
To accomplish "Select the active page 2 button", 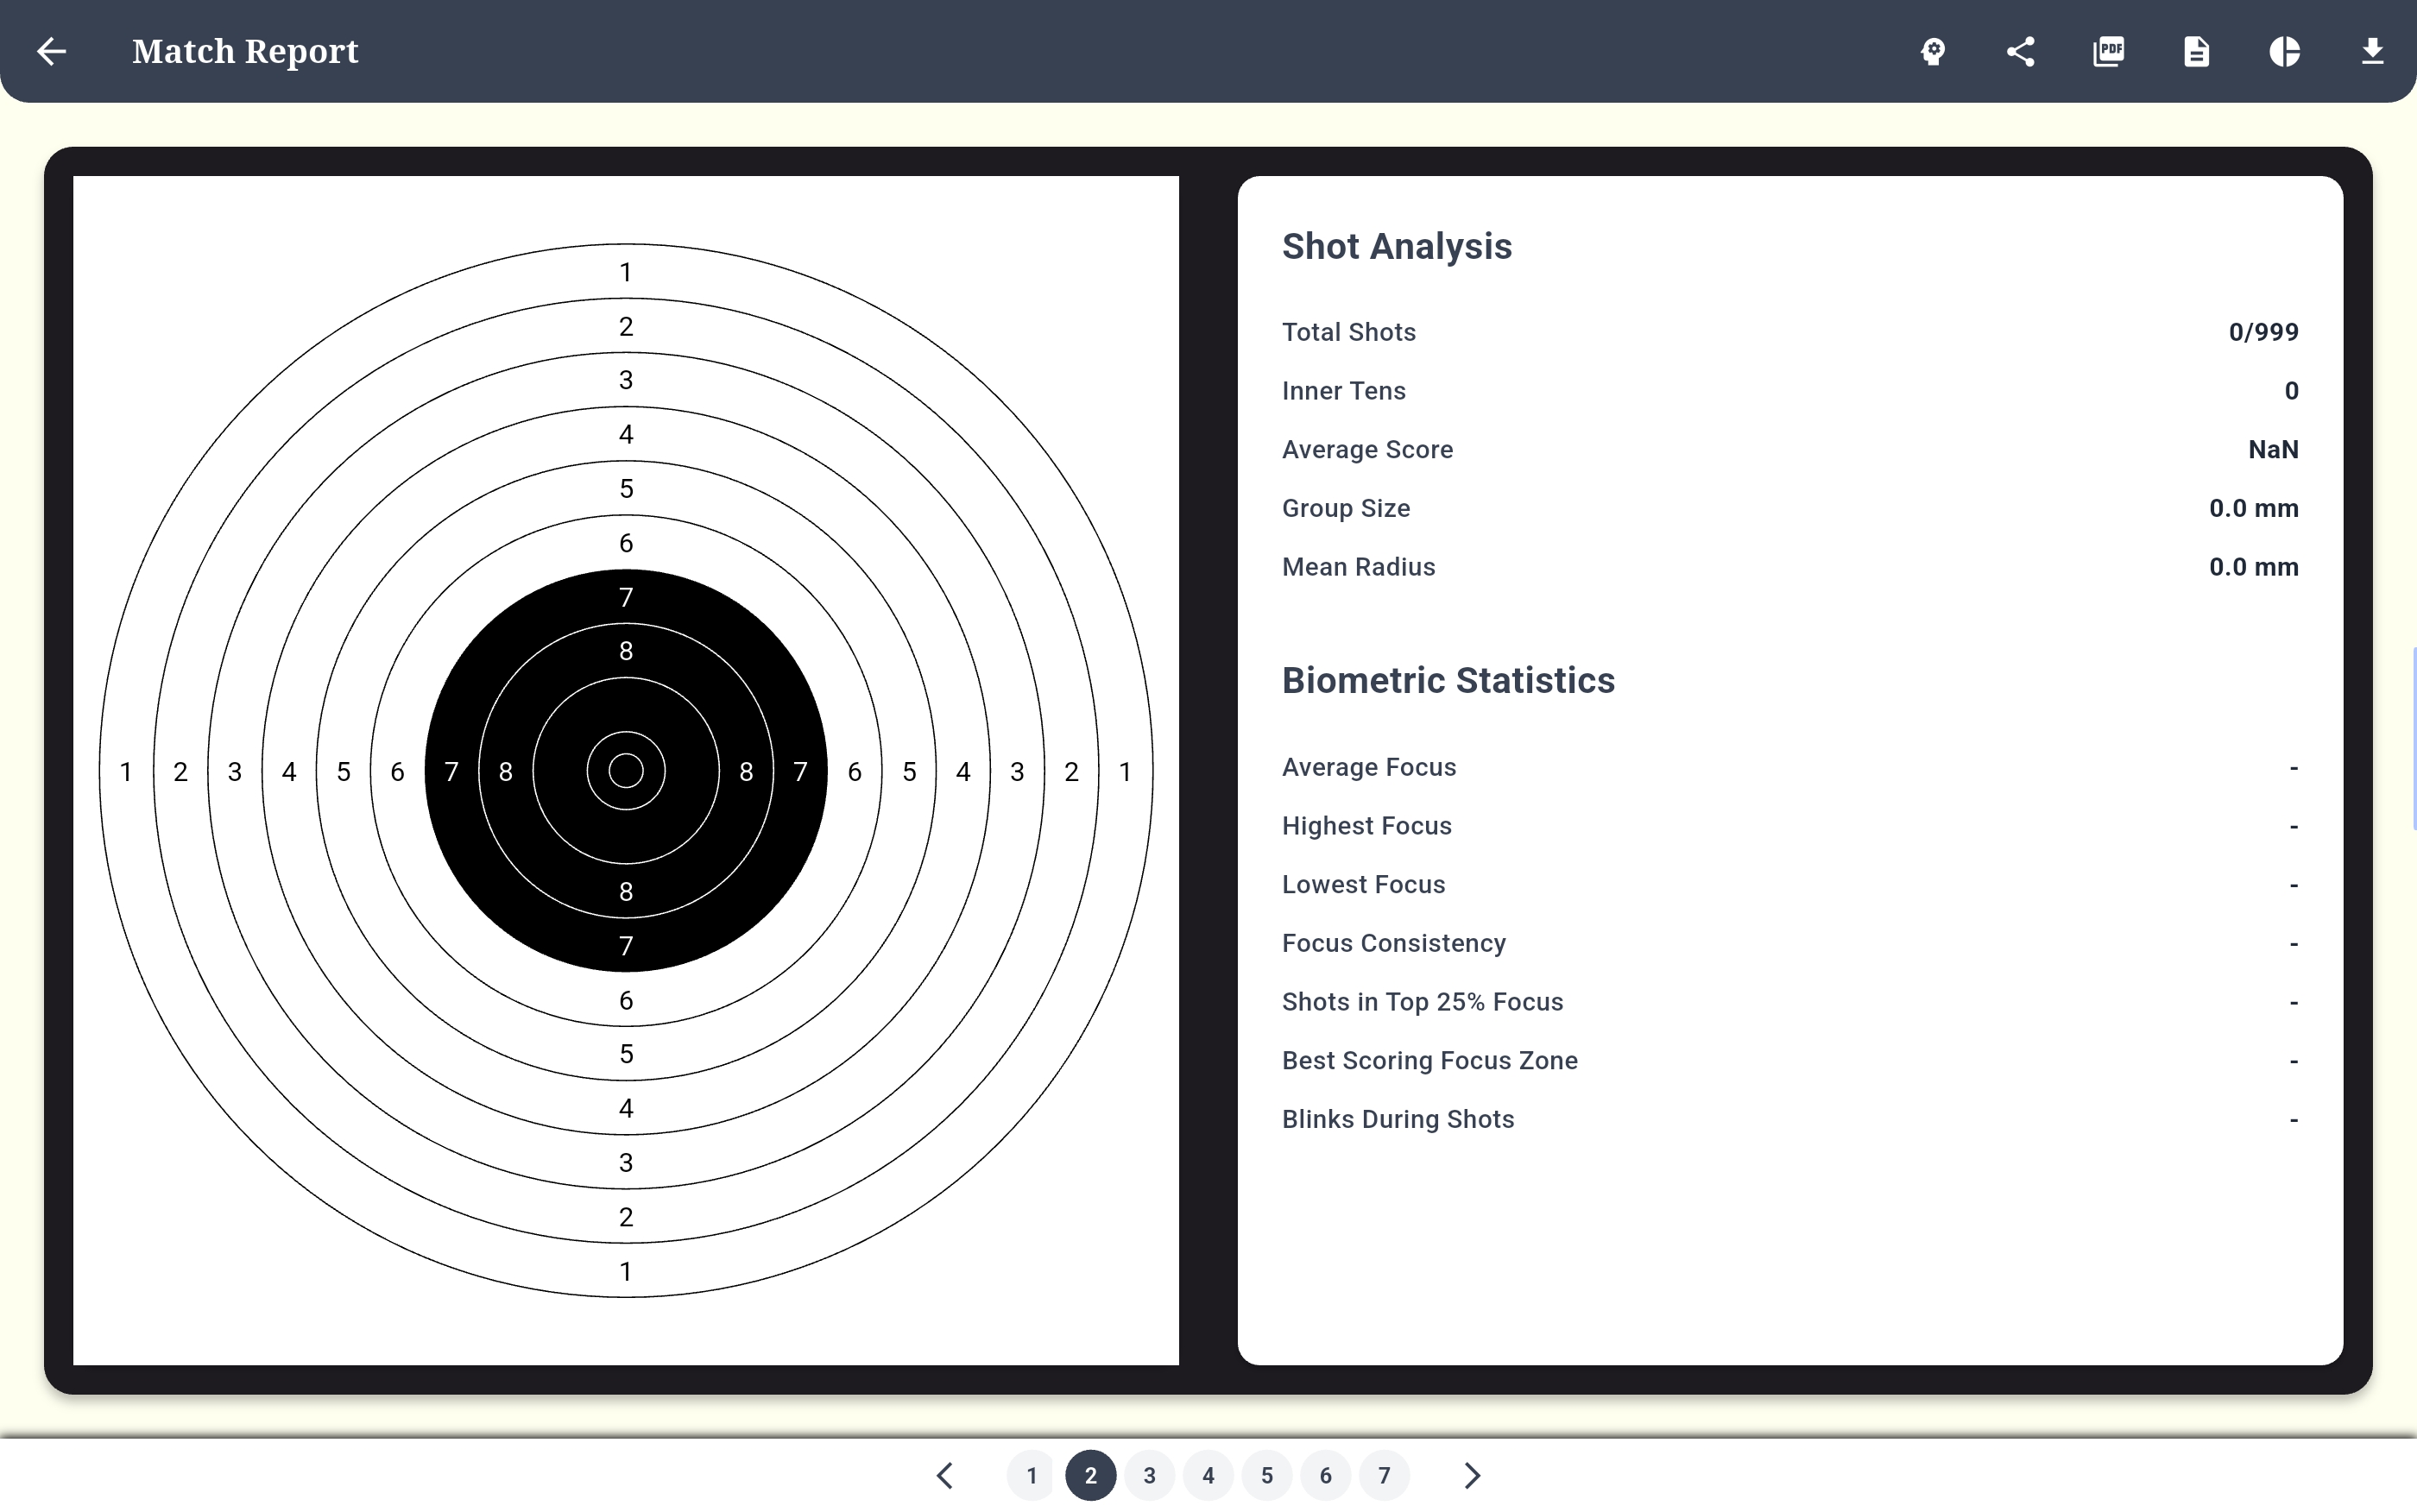I will [1090, 1475].
